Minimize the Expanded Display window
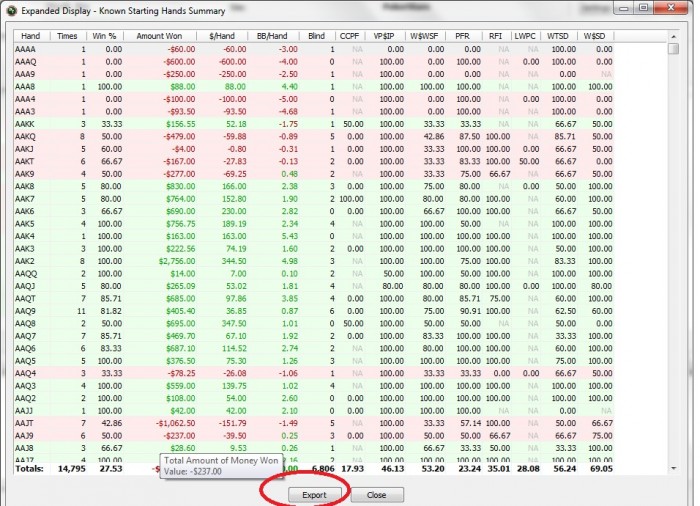700x506 pixels. coord(624,8)
